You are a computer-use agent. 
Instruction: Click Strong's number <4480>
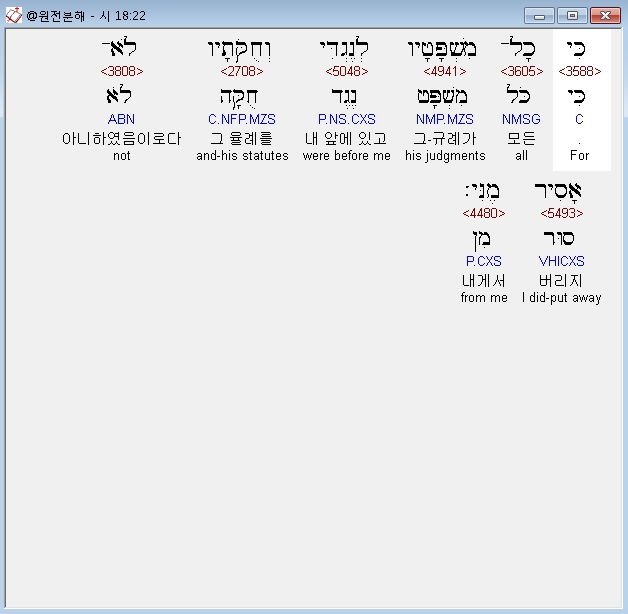pyautogui.click(x=484, y=213)
